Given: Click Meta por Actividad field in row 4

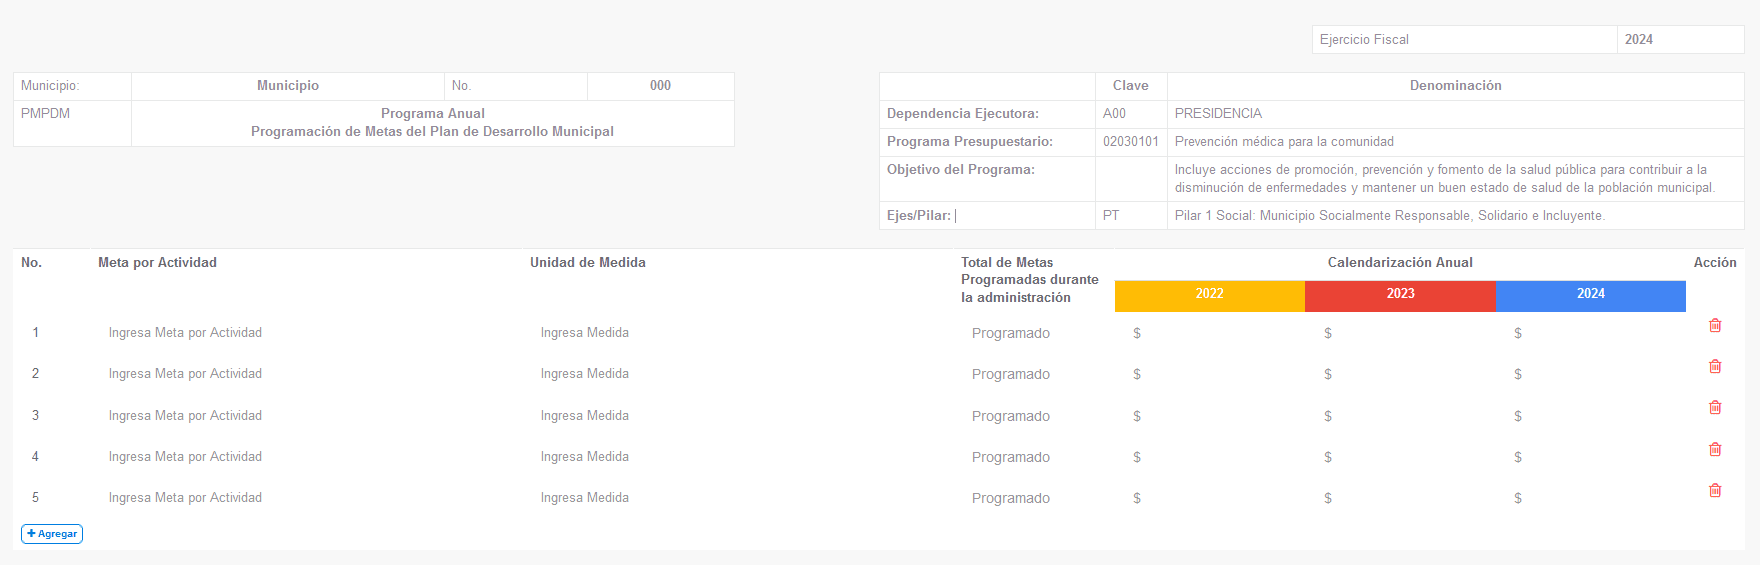Looking at the screenshot, I should click(x=305, y=457).
